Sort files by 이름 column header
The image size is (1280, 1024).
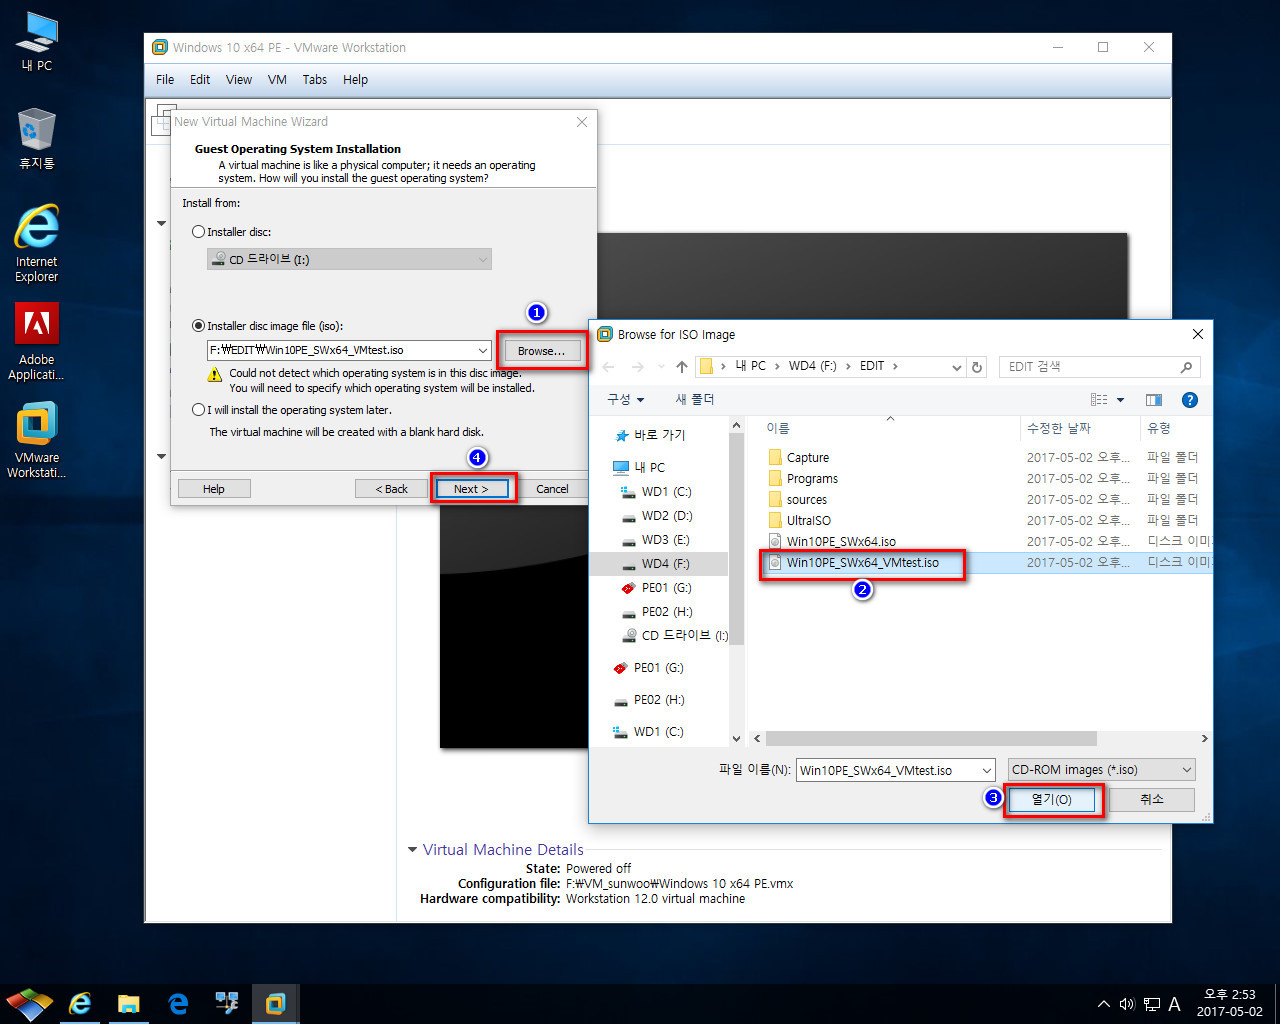[x=778, y=428]
